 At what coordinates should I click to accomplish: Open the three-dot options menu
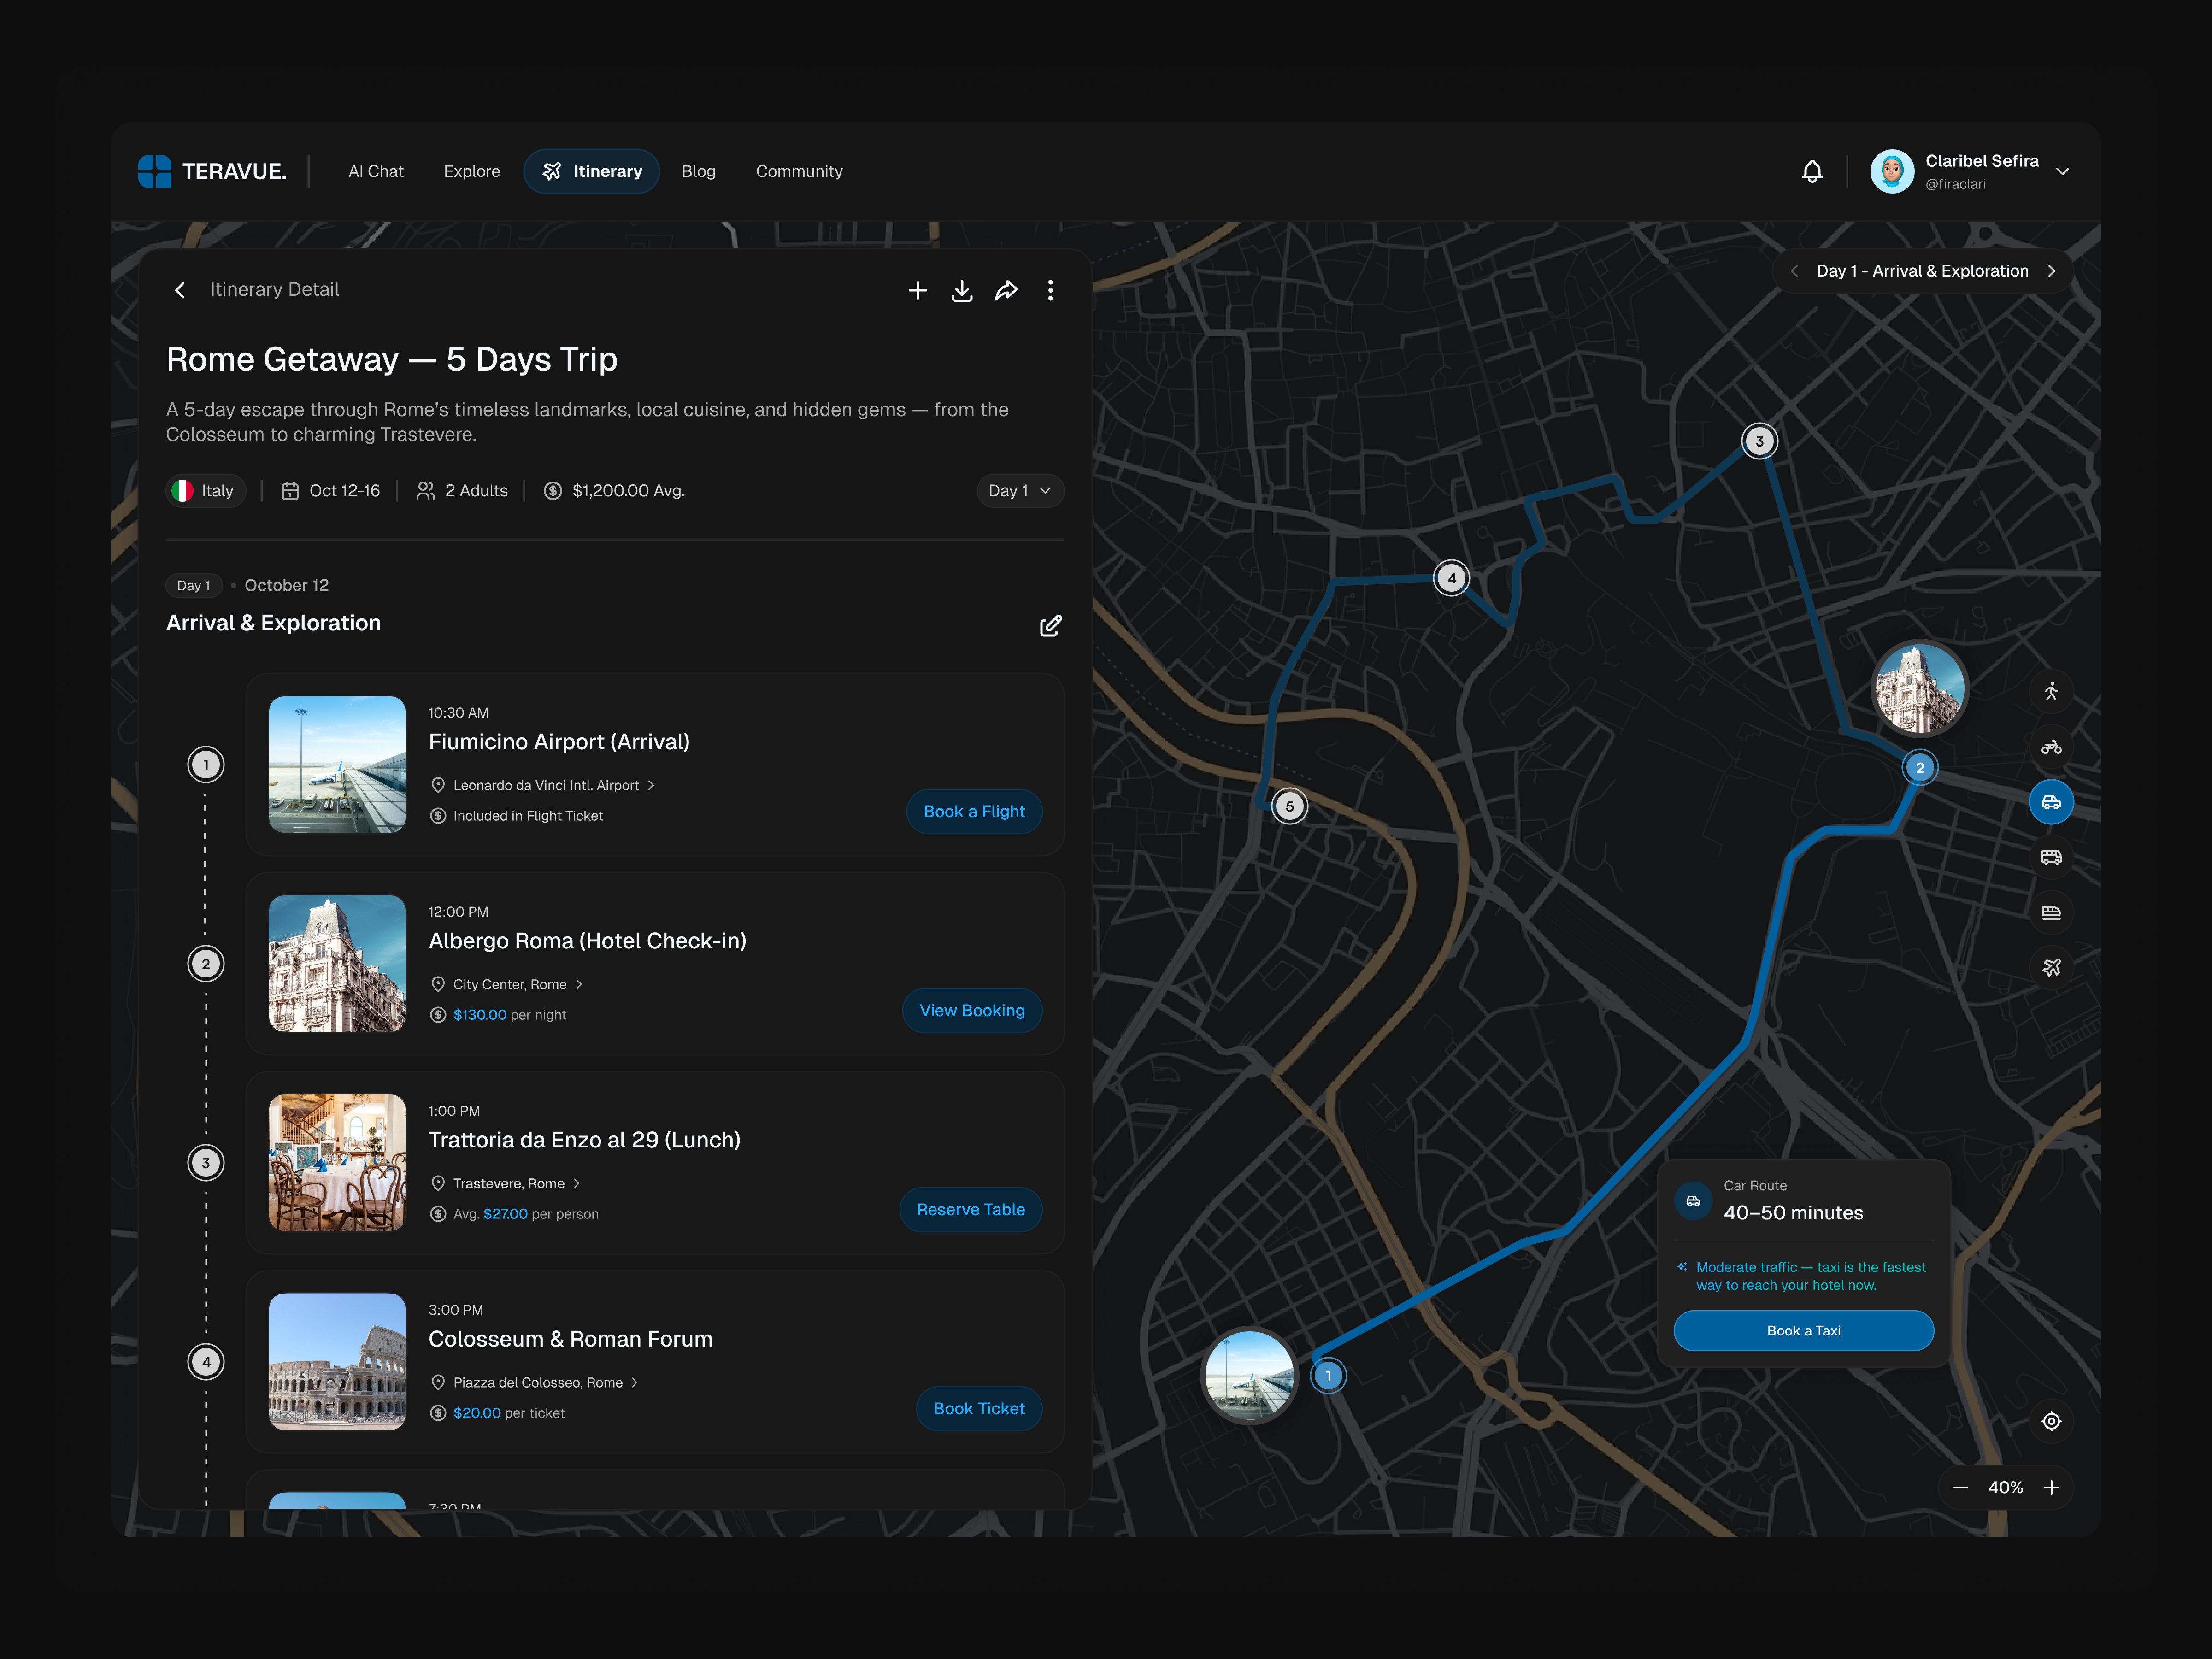(1051, 290)
